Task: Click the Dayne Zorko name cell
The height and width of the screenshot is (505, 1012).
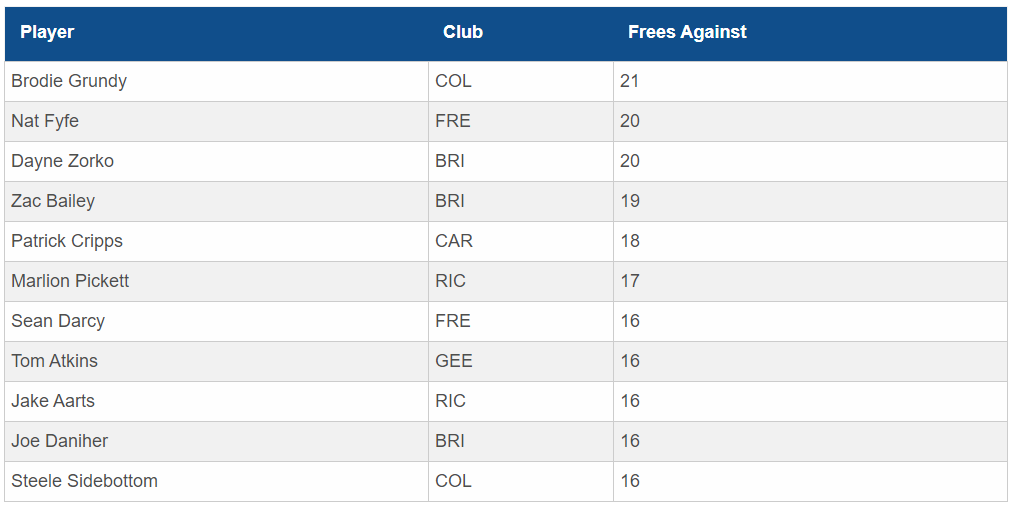Action: pyautogui.click(x=216, y=161)
